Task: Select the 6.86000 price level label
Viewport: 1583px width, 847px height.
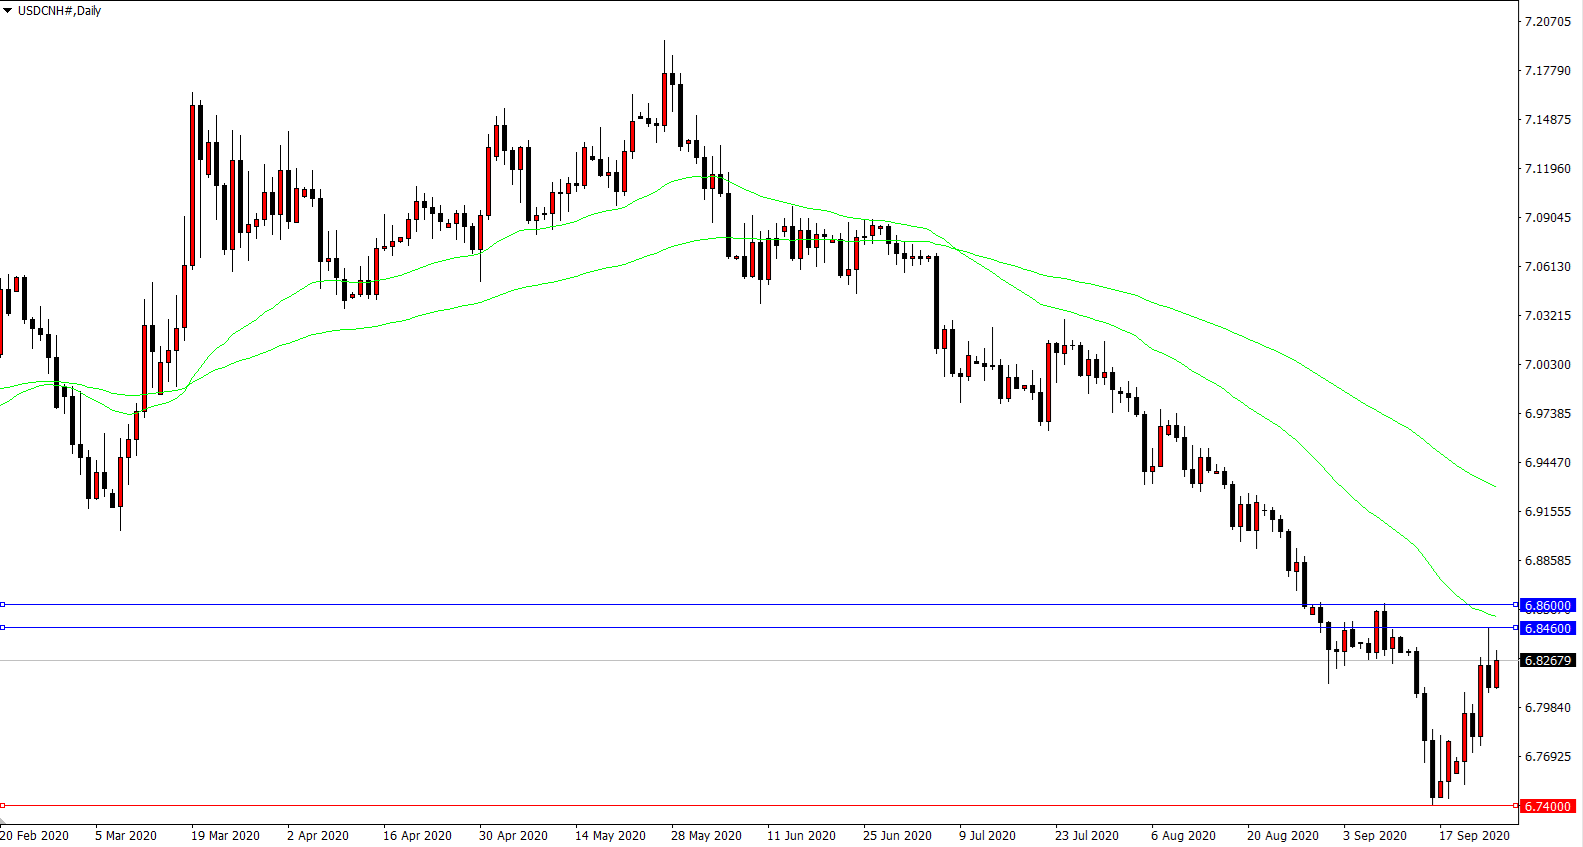Action: [x=1548, y=606]
